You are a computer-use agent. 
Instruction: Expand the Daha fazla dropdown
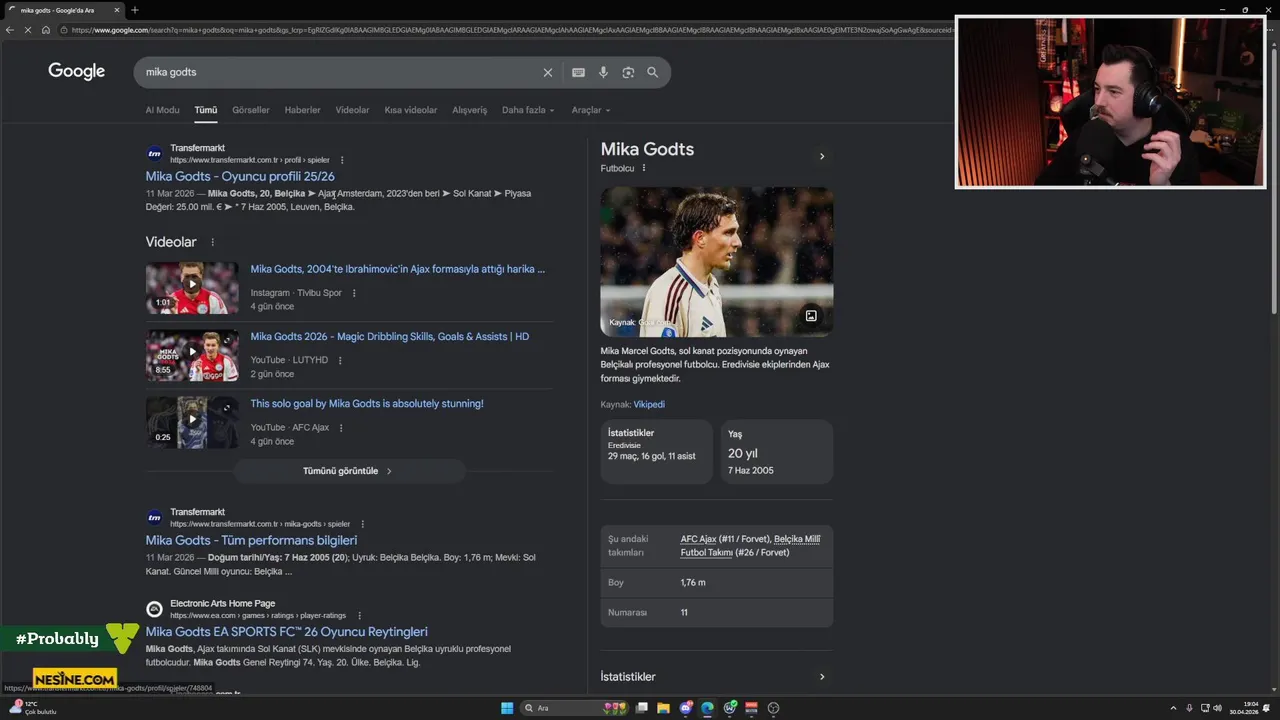pyautogui.click(x=528, y=110)
